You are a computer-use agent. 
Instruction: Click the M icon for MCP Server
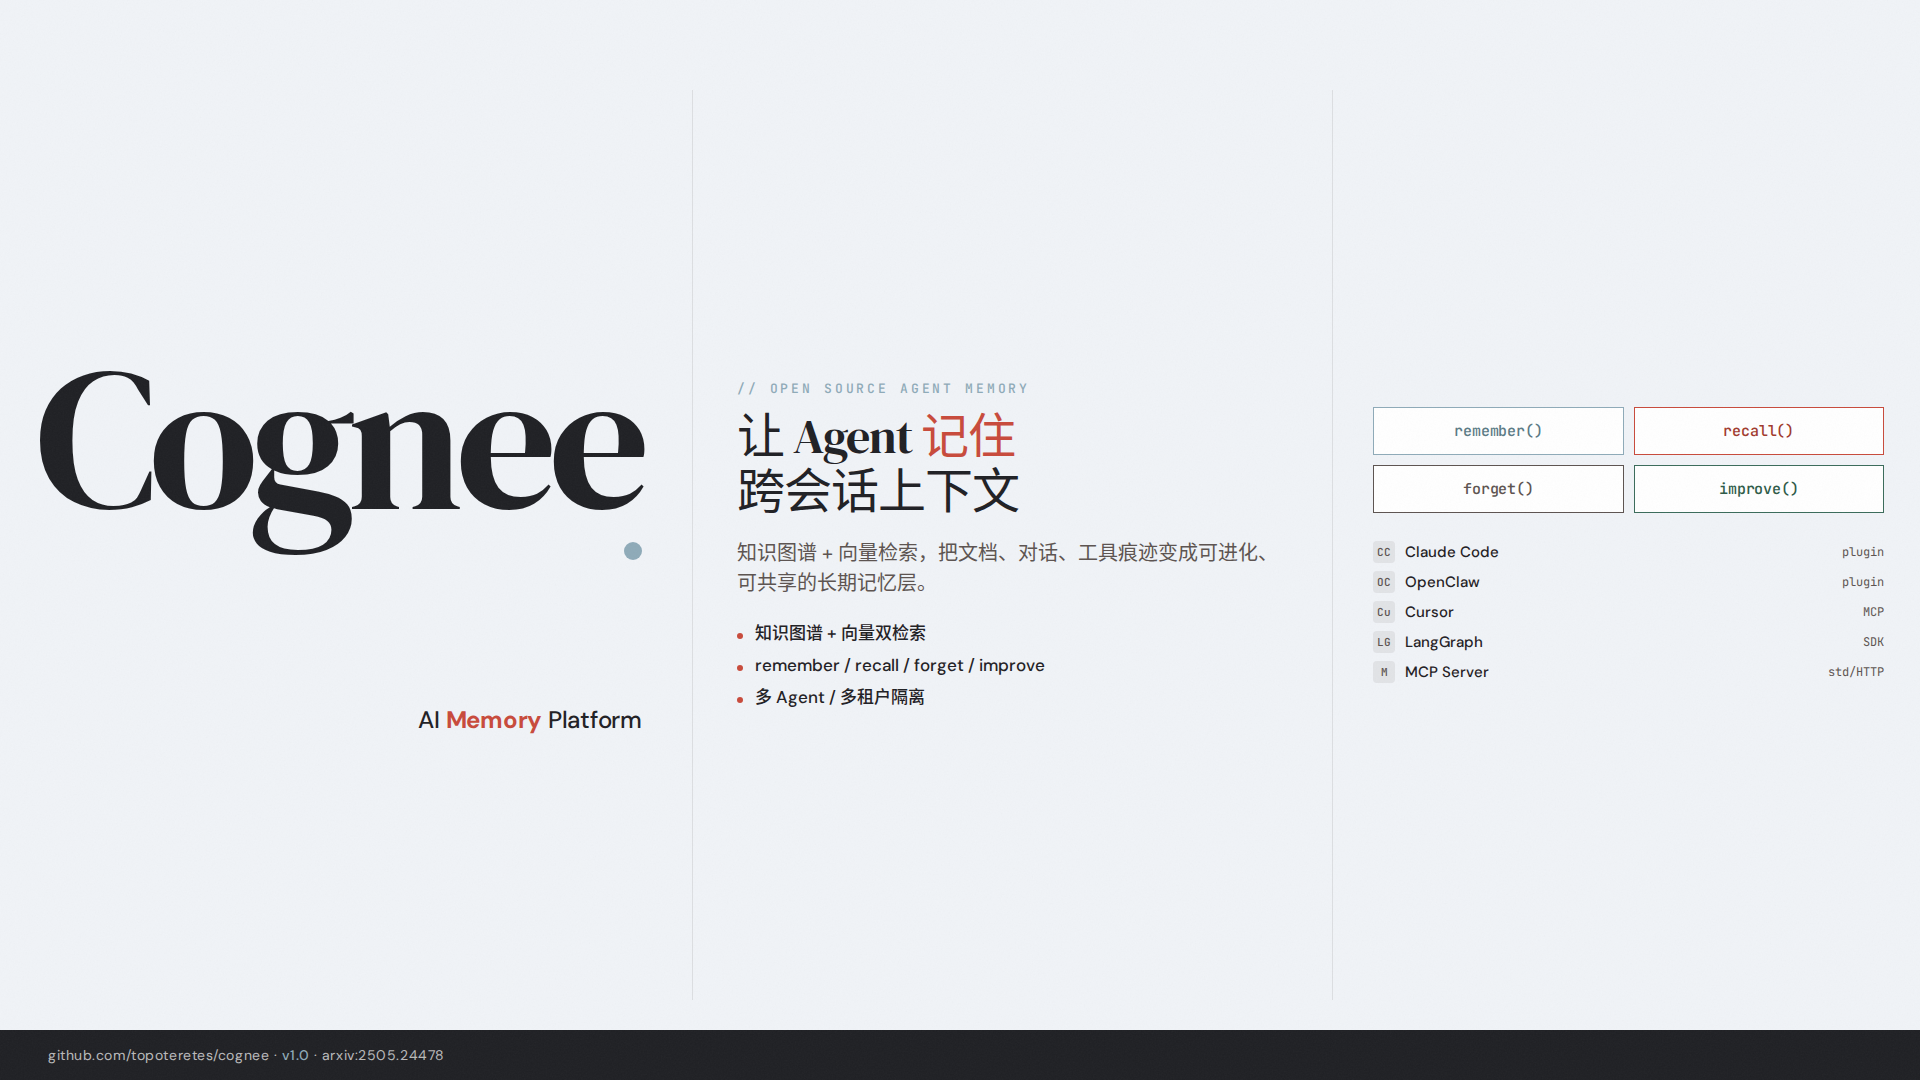1384,672
